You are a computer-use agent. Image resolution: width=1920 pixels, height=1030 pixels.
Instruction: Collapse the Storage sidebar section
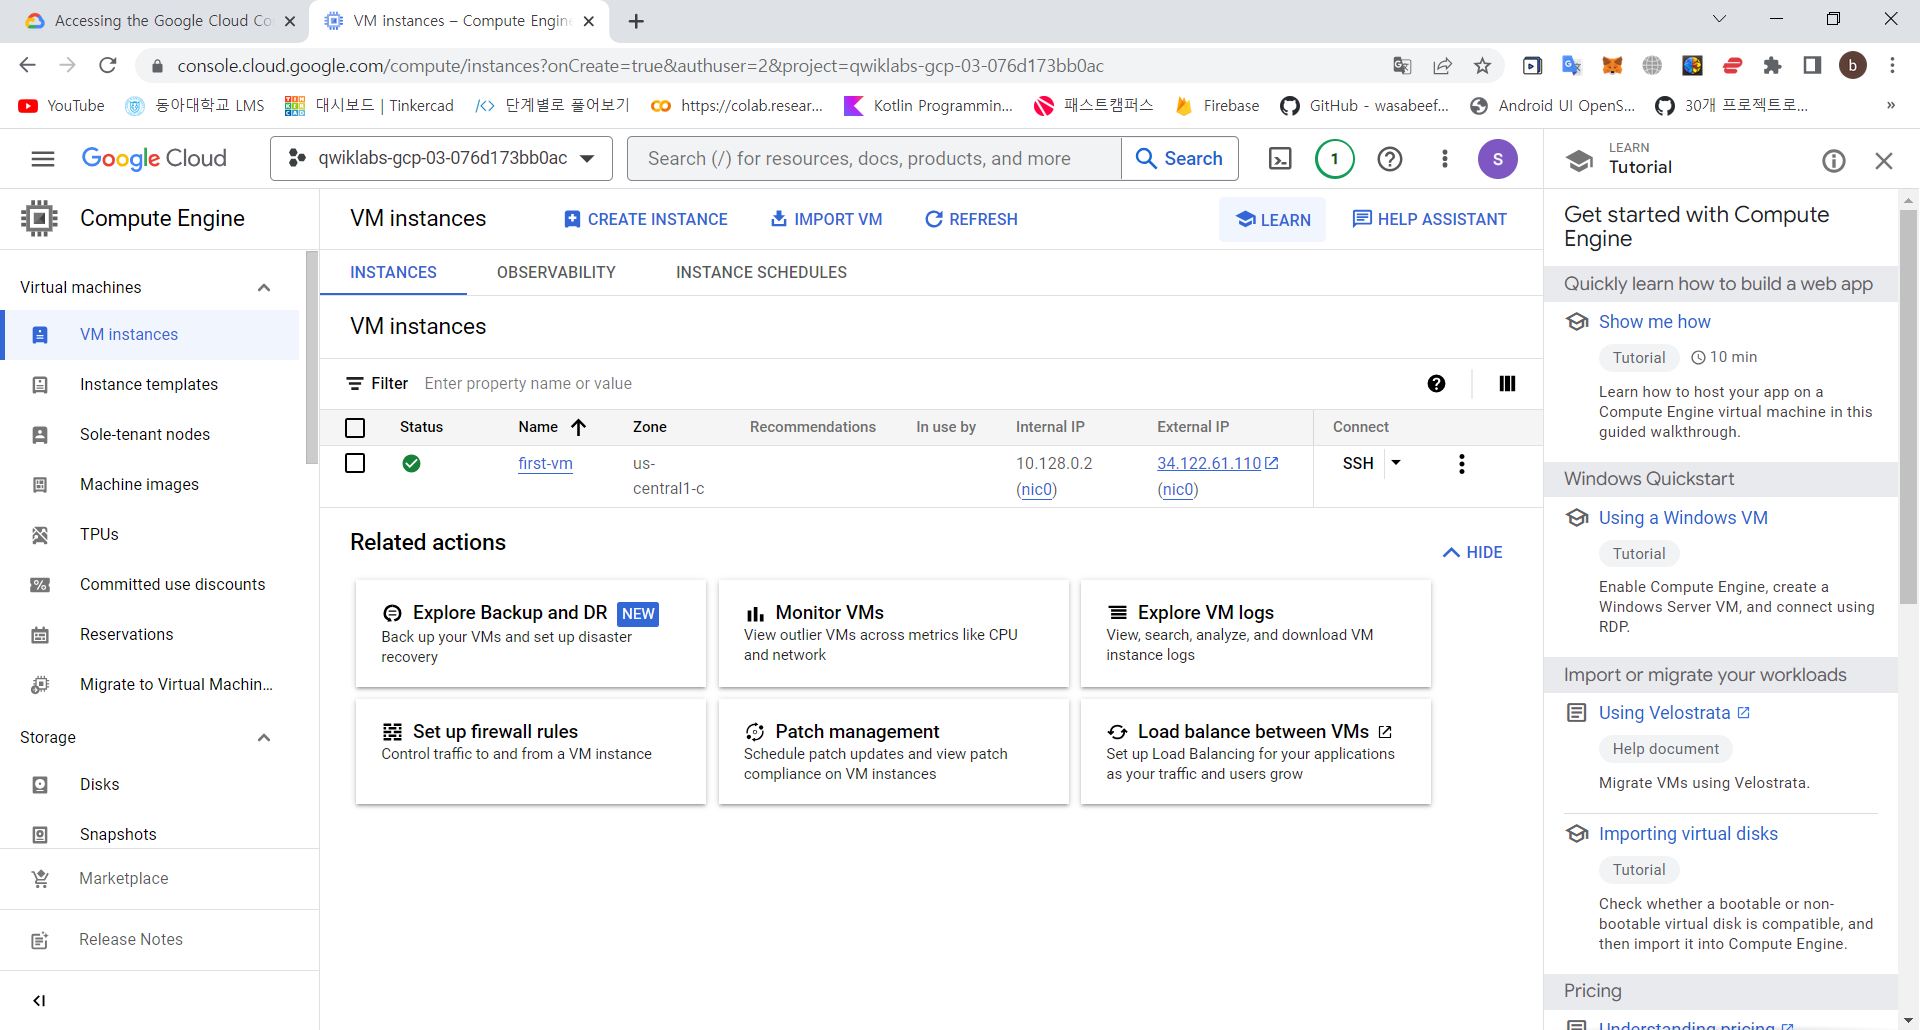click(x=264, y=738)
